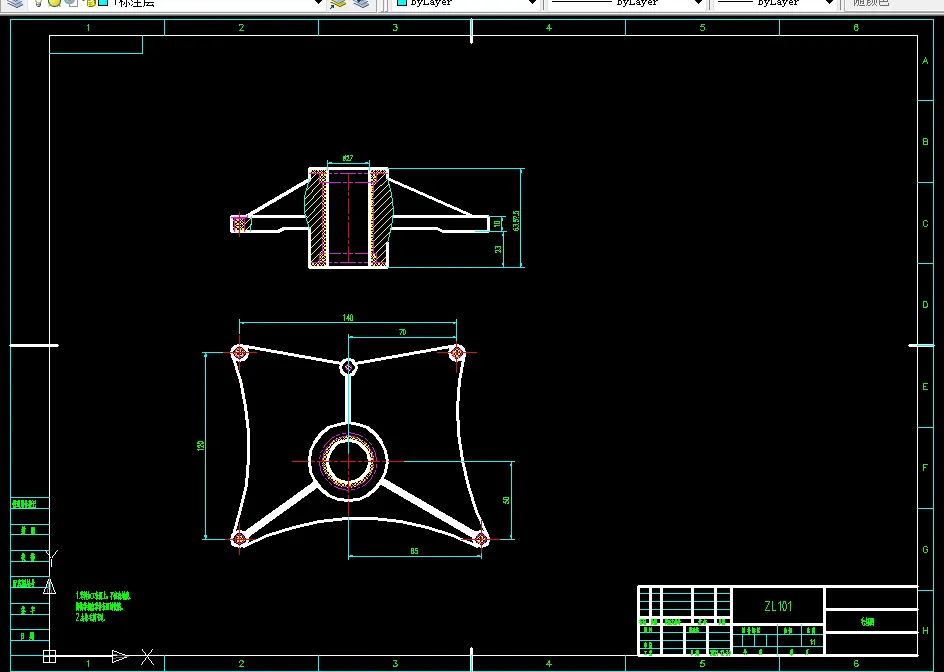Viewport: 944px width, 672px height.
Task: Click the Layer Previous icon
Action: [361, 3]
